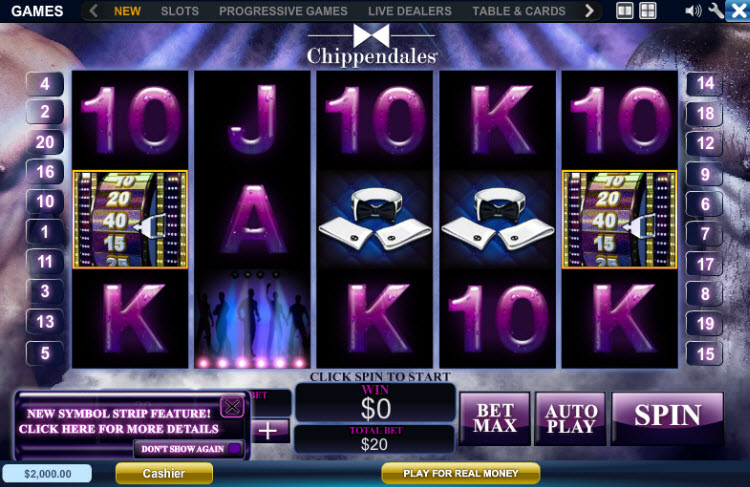This screenshot has height=487, width=750.
Task: Select payline number 4 marker
Action: [x=45, y=84]
